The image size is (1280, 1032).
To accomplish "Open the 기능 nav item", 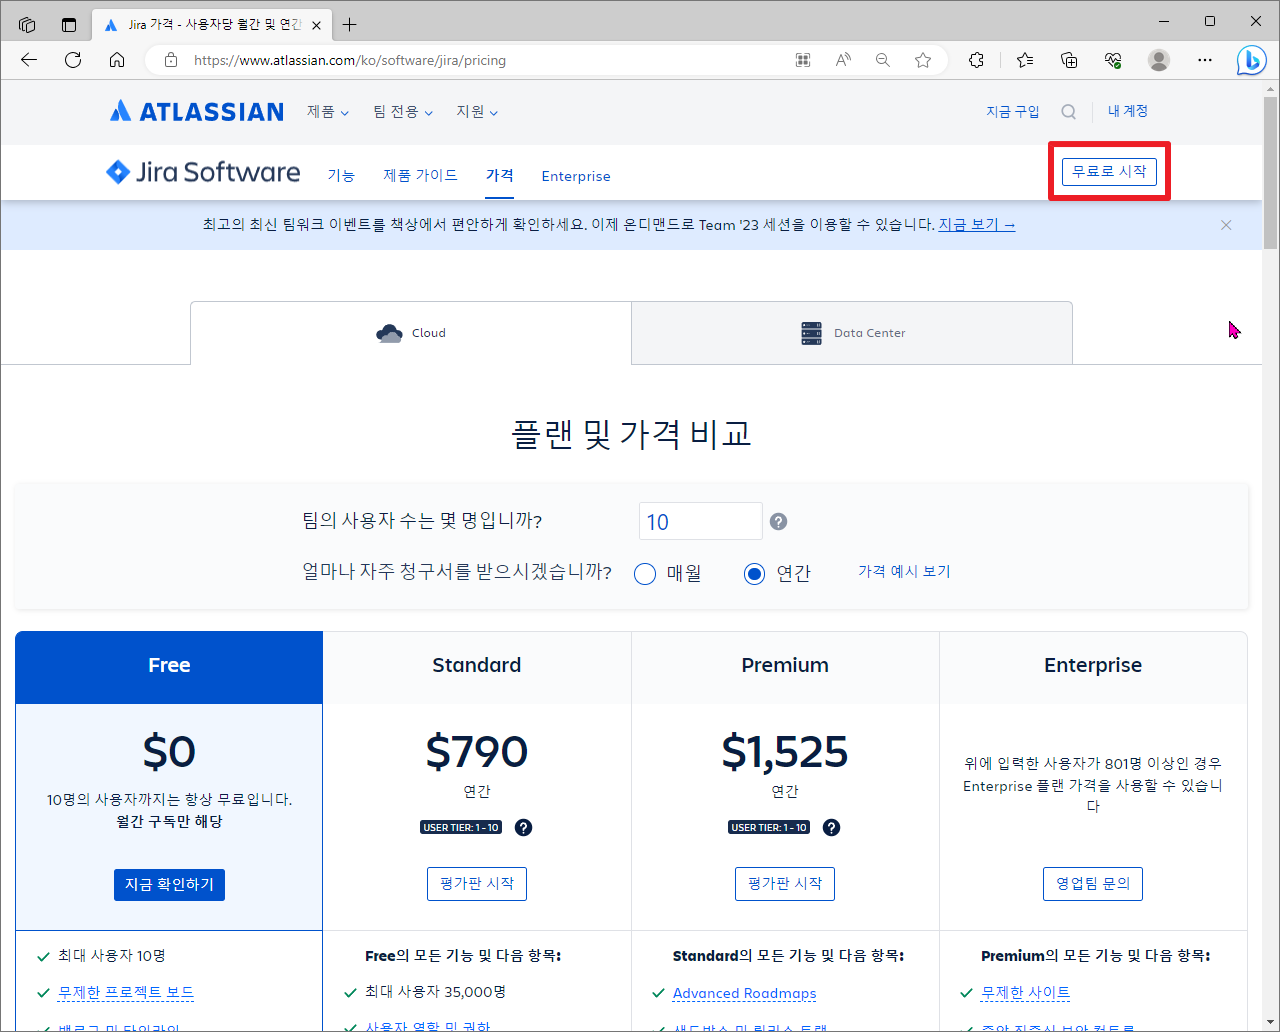I will click(x=341, y=175).
